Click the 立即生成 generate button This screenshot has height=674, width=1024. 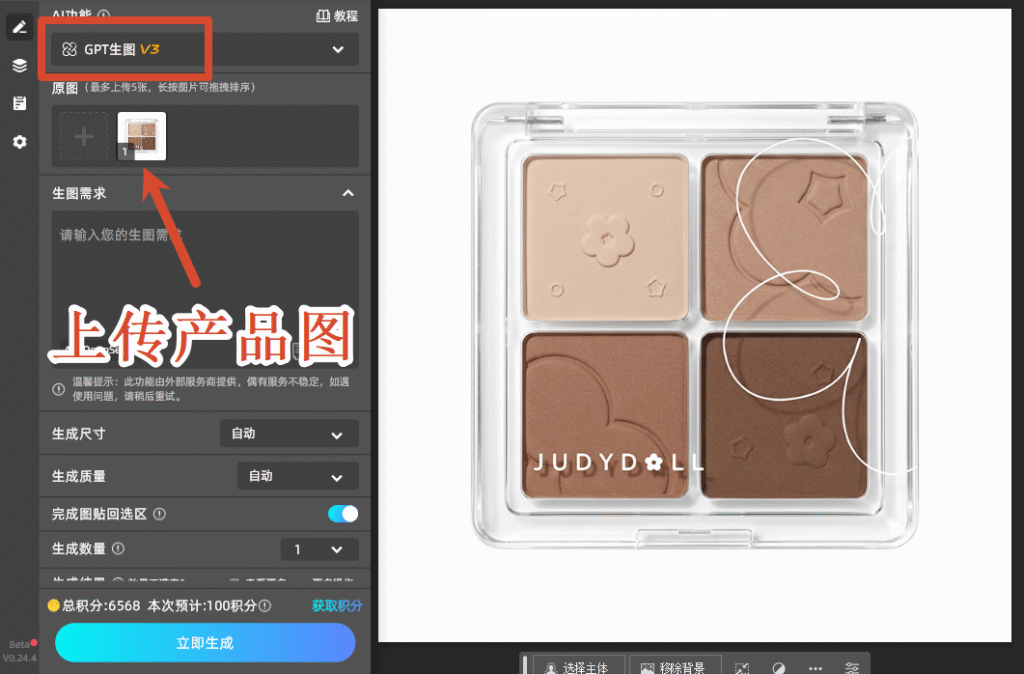pos(205,643)
